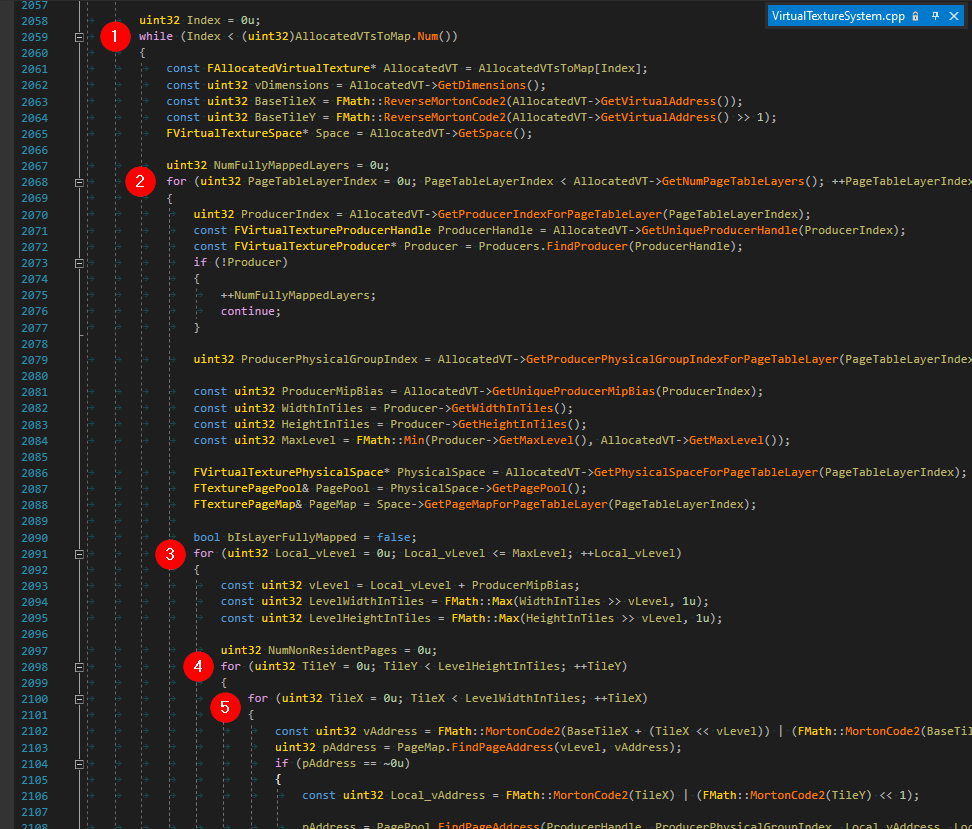Click the NumNonResidentPages declaration on line 2097
The height and width of the screenshot is (829, 972).
332,650
